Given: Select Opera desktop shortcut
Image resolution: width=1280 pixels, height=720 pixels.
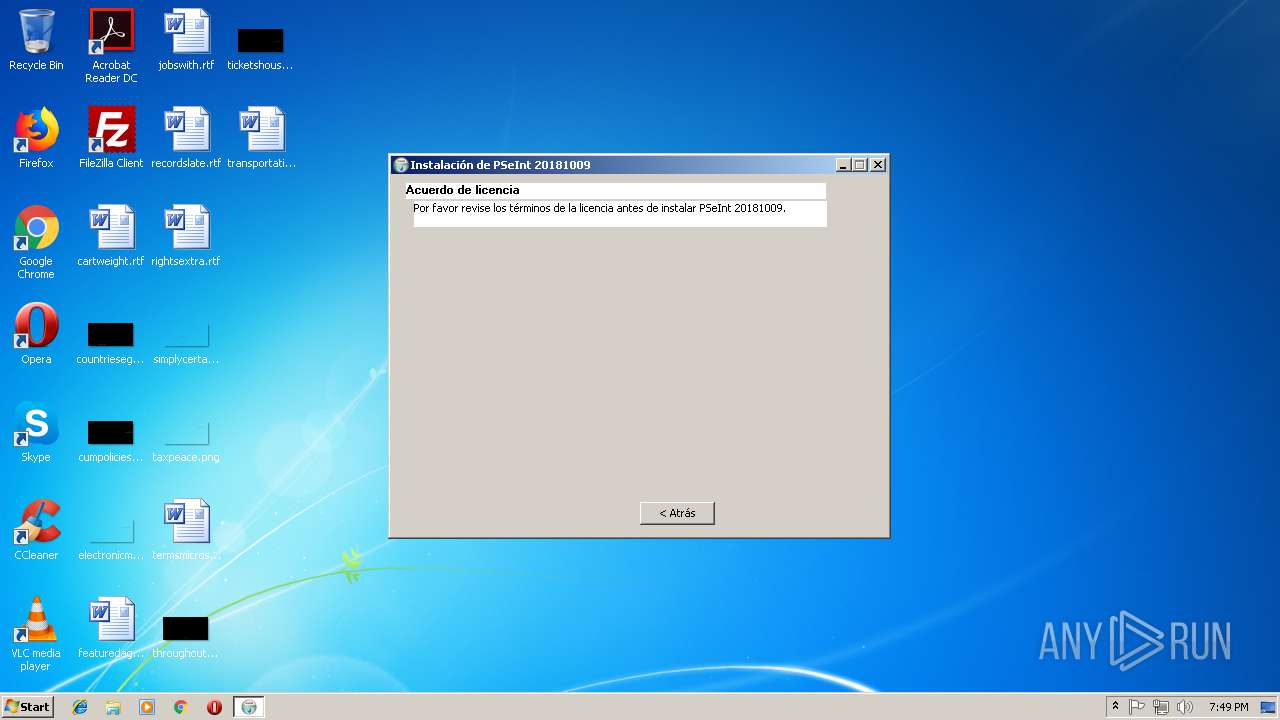Looking at the screenshot, I should 36,335.
